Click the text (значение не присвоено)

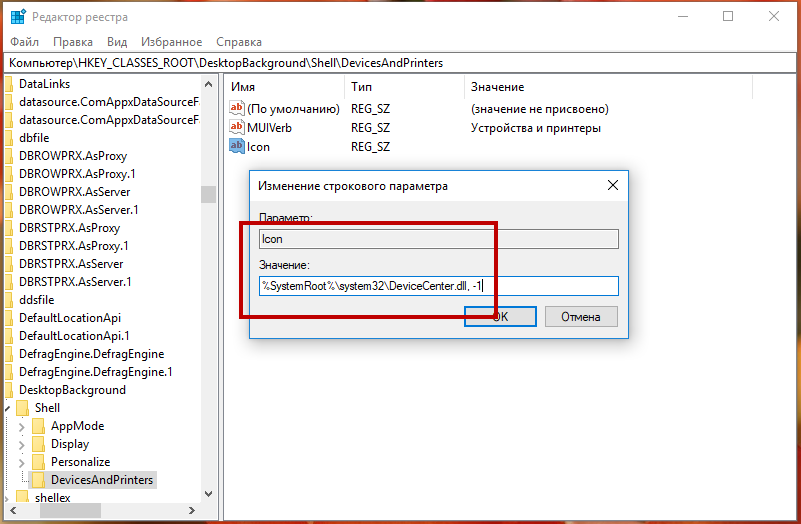pyautogui.click(x=540, y=109)
